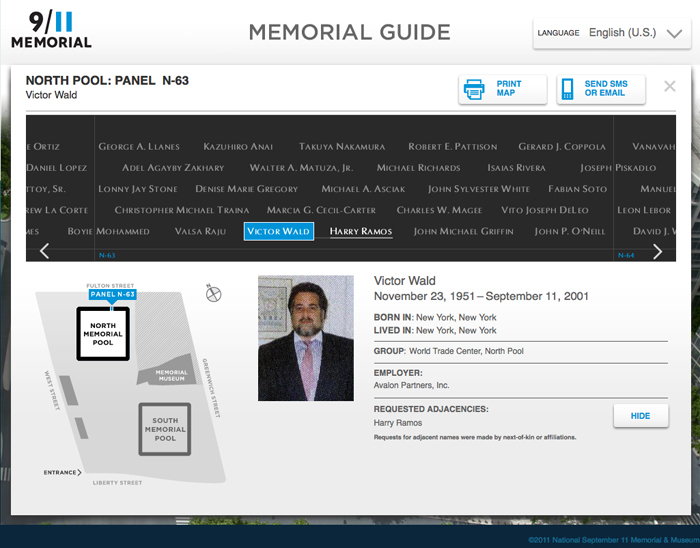This screenshot has height=548, width=700.
Task: Select the name John Michael Griffin
Action: pyautogui.click(x=463, y=231)
